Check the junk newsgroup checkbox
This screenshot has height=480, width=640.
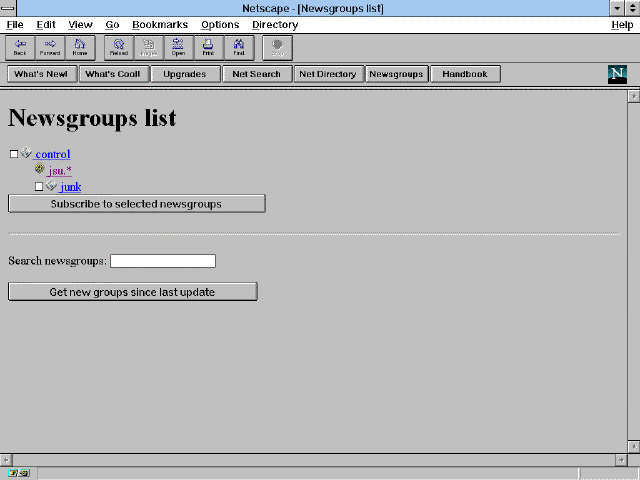tap(39, 187)
